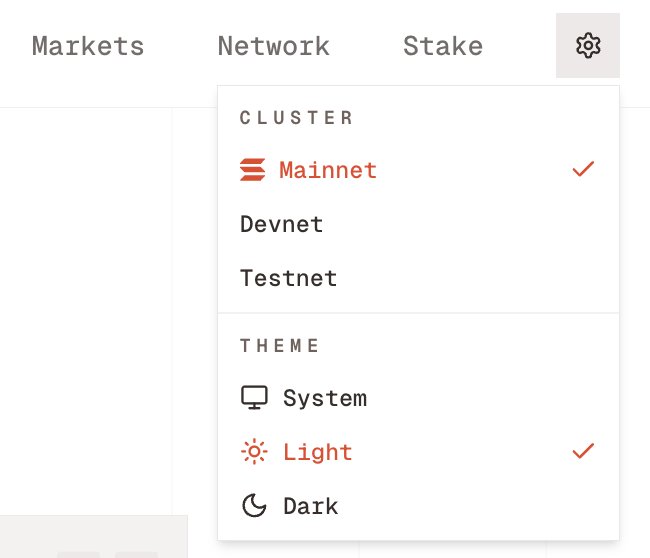Open the Stake page

443,46
